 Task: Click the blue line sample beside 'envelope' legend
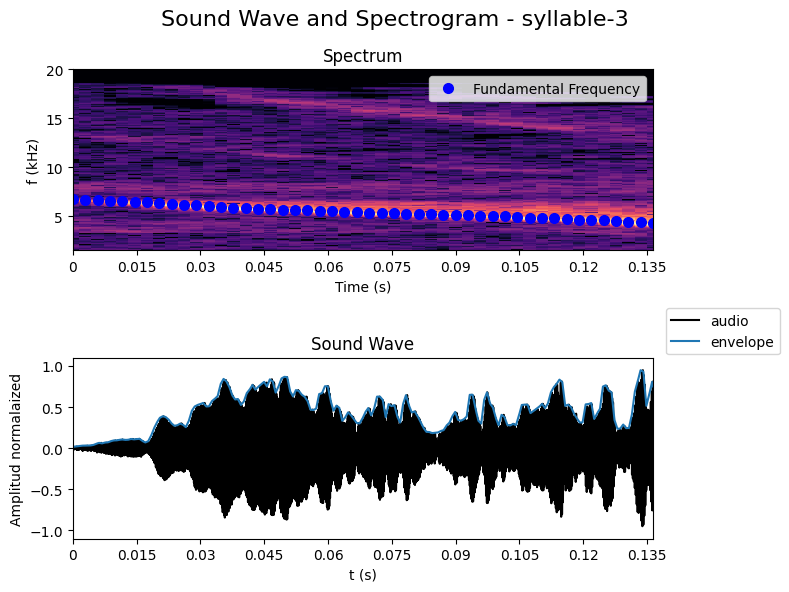pos(685,342)
